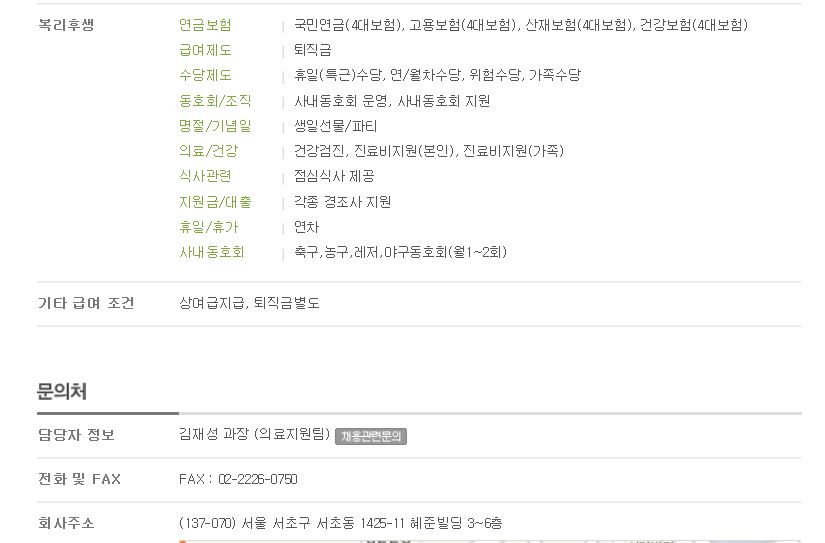Select the 휴일/휴가 category label
This screenshot has height=543, width=825.
(209, 227)
